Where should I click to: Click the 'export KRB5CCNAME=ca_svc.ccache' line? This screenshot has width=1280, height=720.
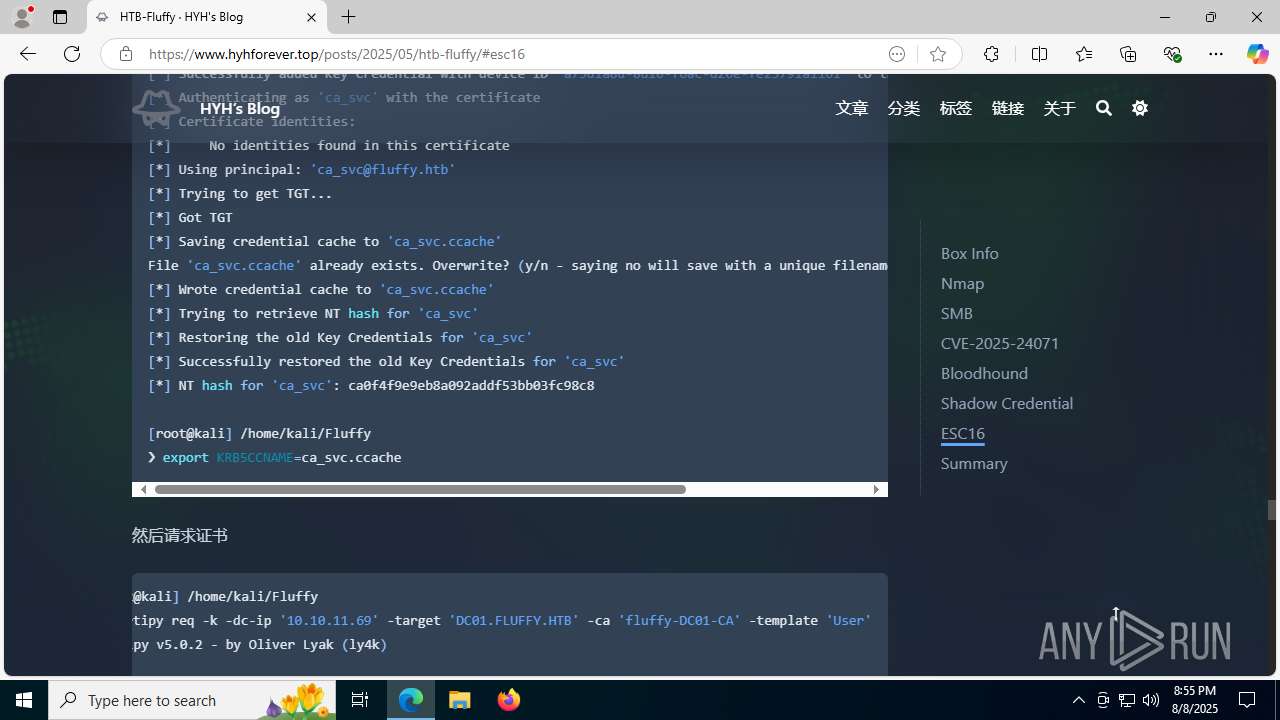click(x=282, y=457)
